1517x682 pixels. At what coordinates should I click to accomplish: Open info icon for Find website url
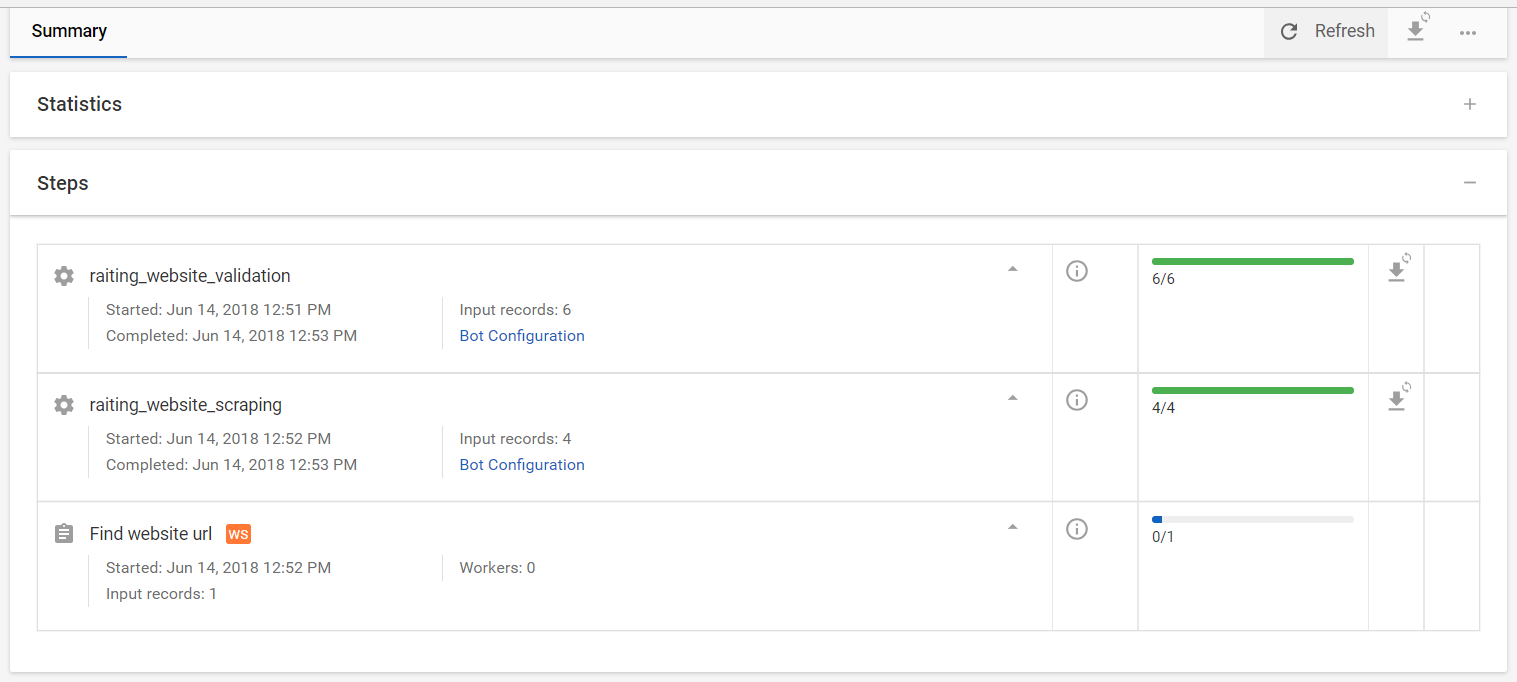click(1077, 529)
